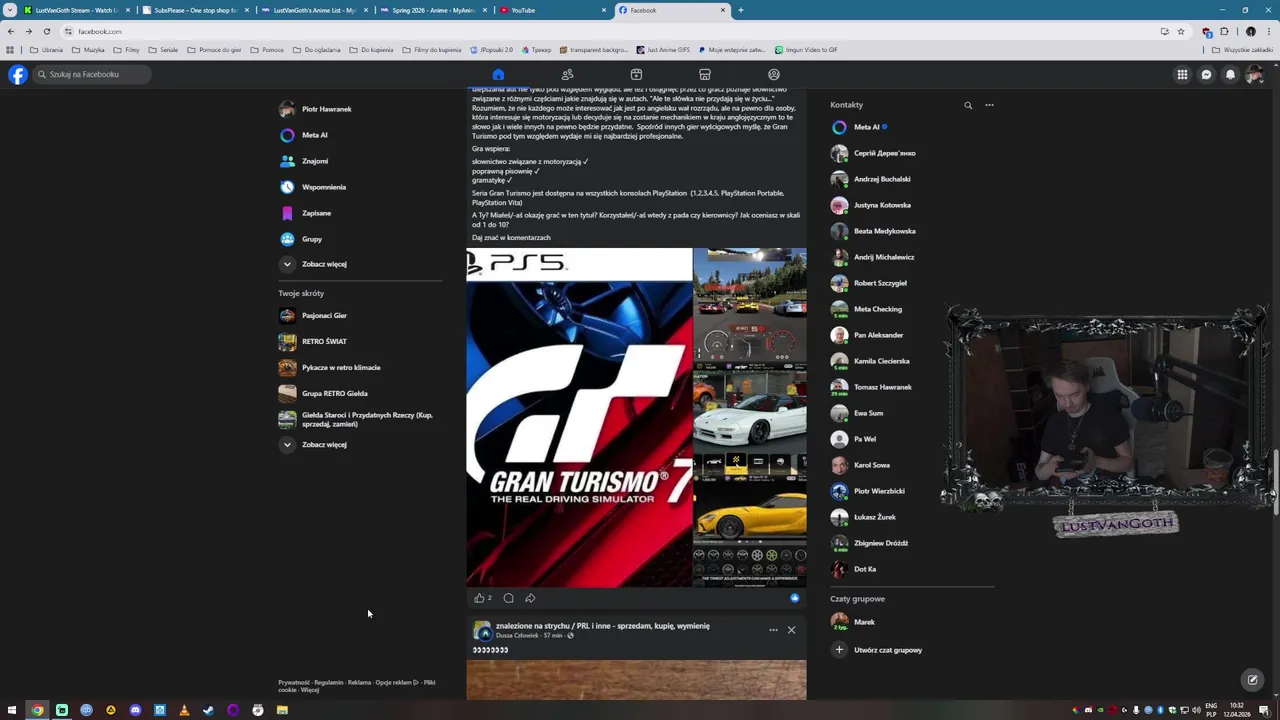The image size is (1280, 720).
Task: Open Chrome extensions puzzle icon
Action: [1224, 31]
